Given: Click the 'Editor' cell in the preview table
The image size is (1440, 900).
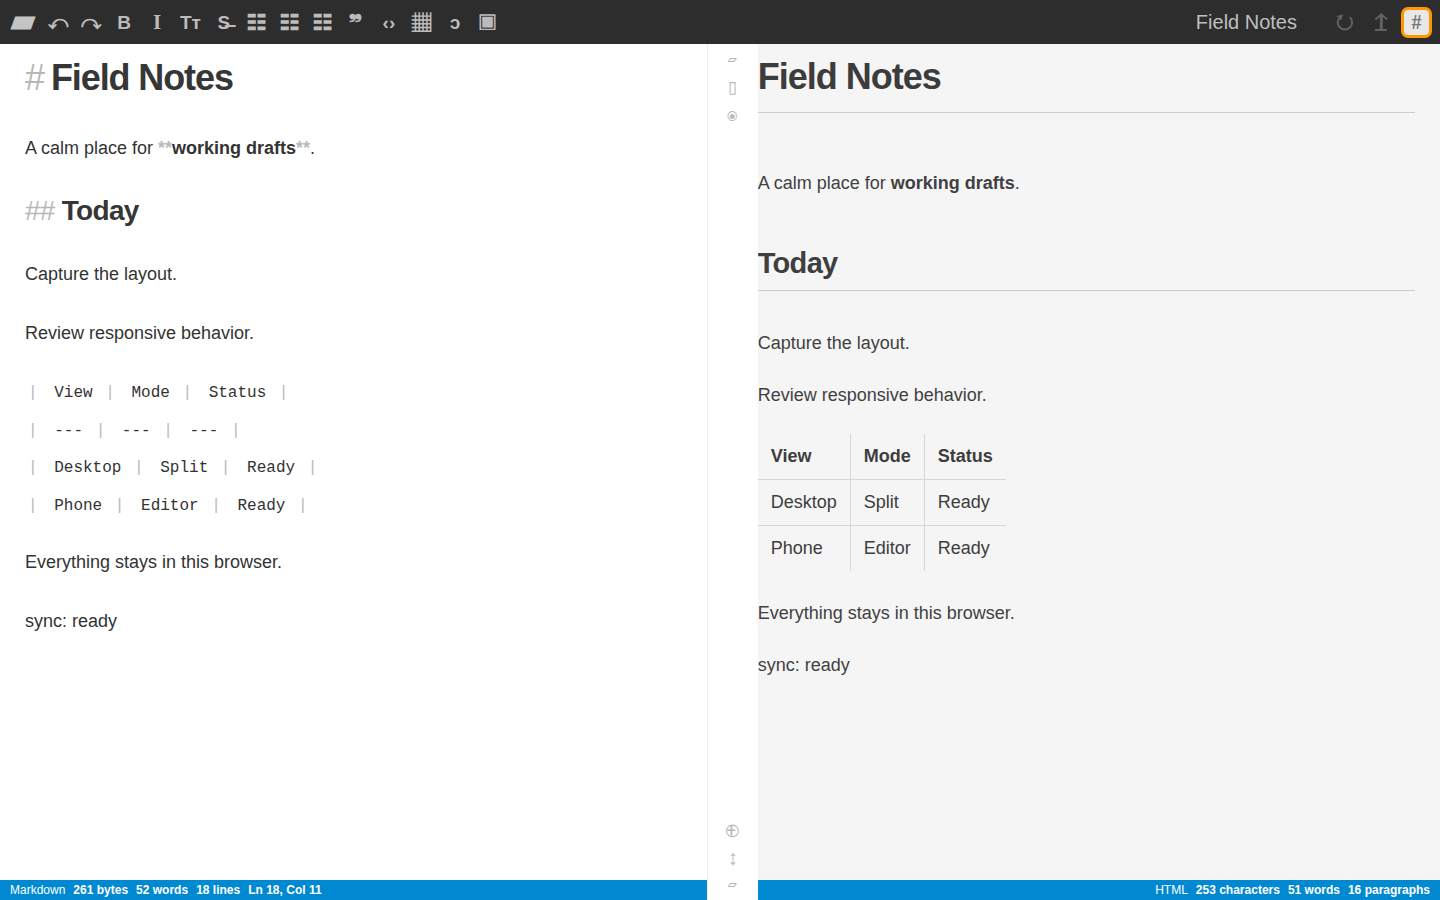Looking at the screenshot, I should click(887, 548).
